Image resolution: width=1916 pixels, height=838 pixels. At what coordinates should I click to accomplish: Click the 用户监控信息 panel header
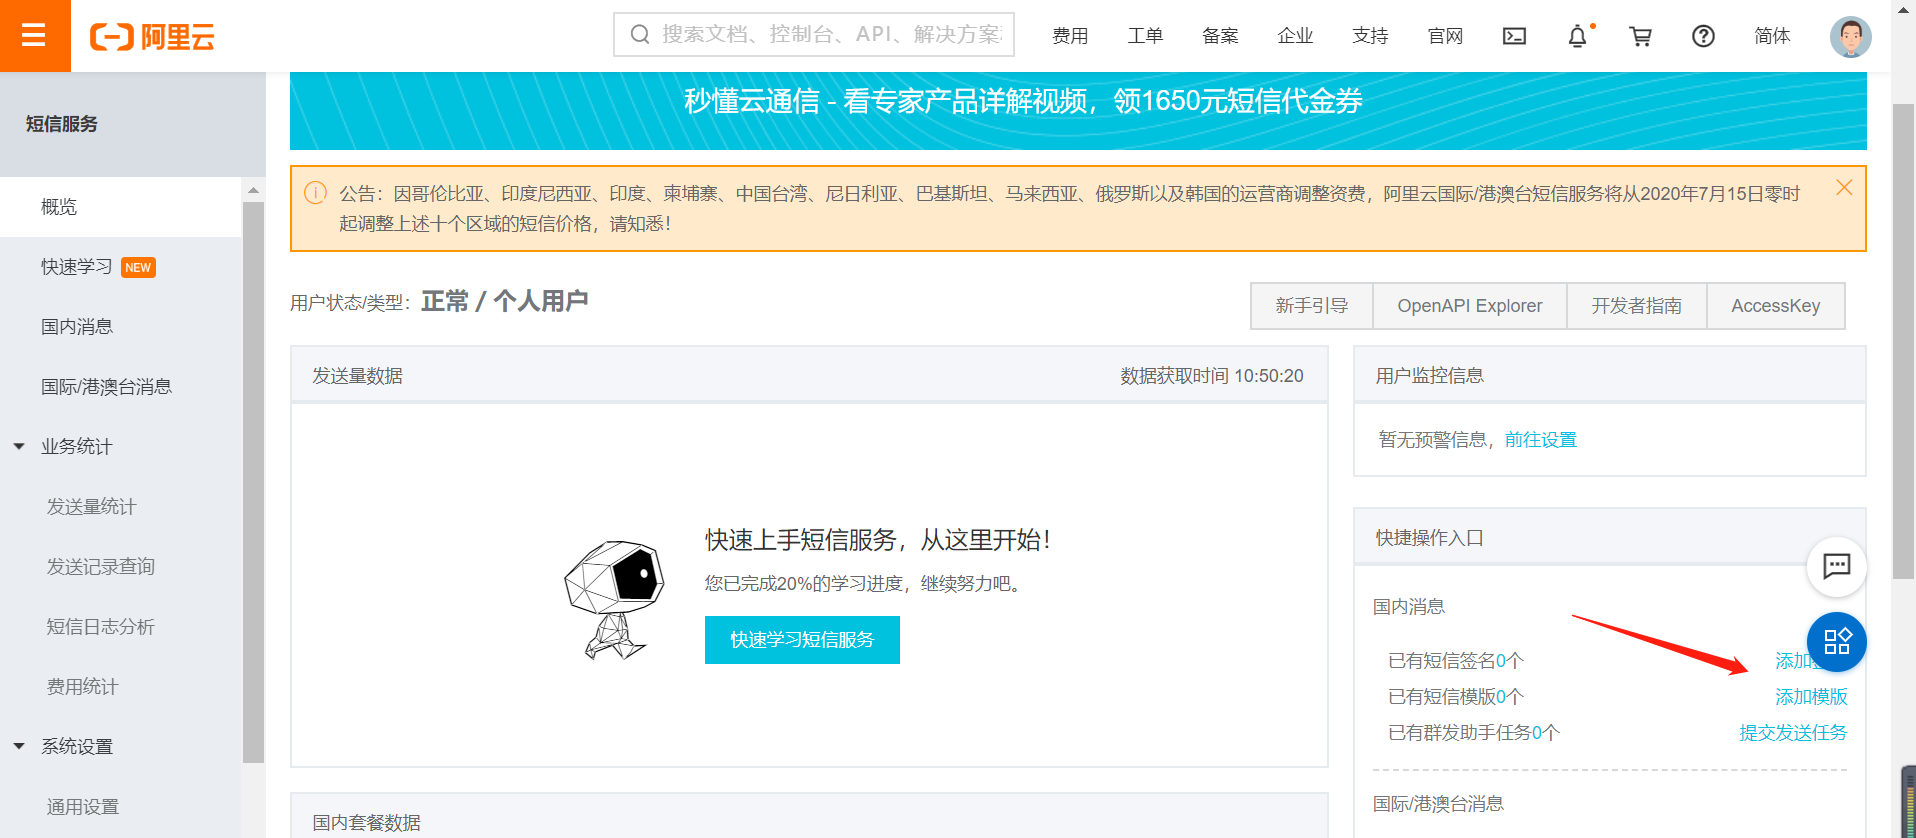(1609, 375)
